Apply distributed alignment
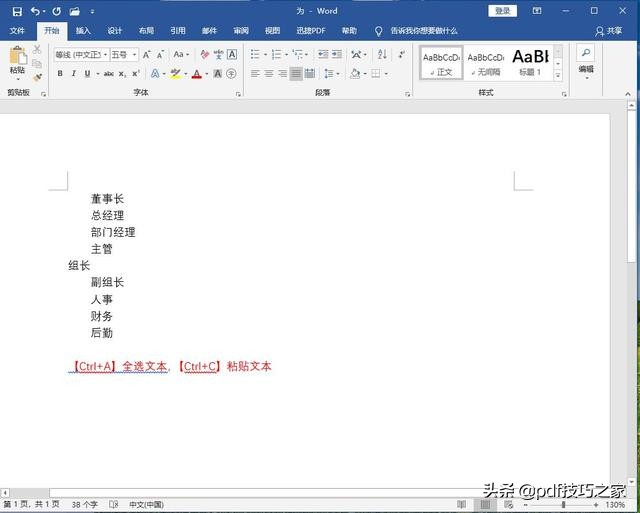The height and width of the screenshot is (513, 640). 310,74
